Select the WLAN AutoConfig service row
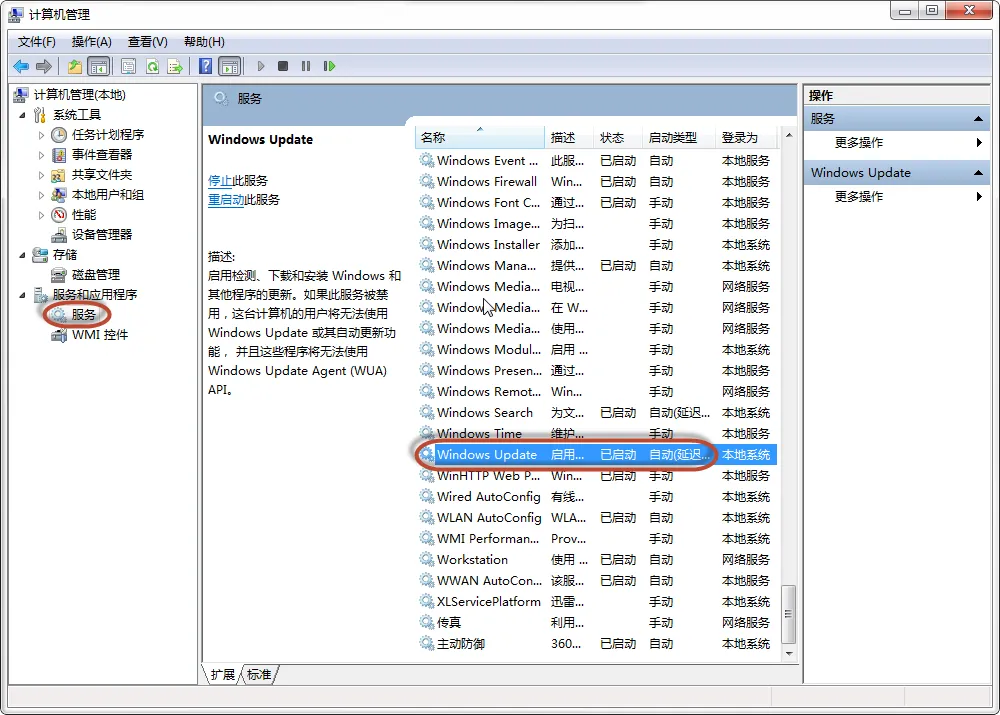 (x=597, y=518)
